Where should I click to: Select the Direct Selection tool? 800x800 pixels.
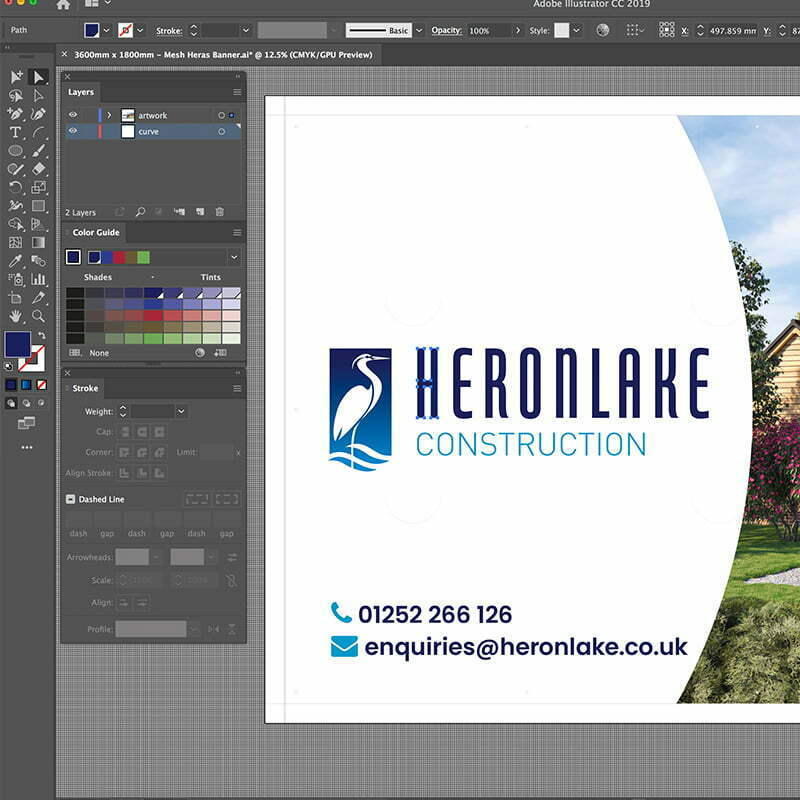tap(38, 95)
